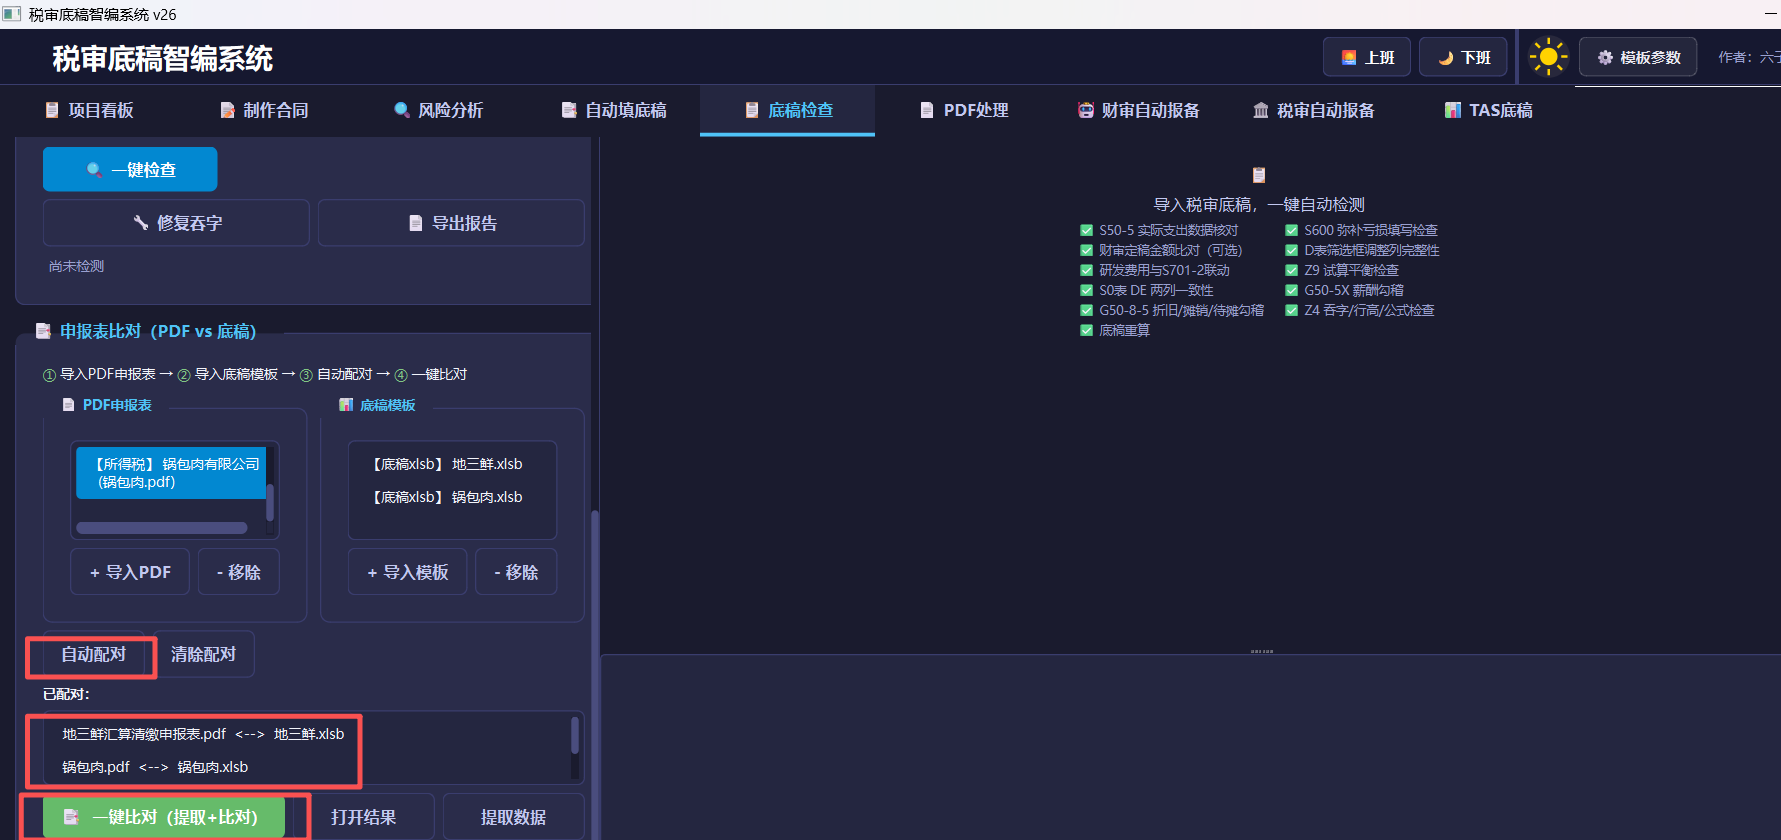Screen dimensions: 1781x840
Task: Click the 自动配对 button
Action: [x=93, y=654]
